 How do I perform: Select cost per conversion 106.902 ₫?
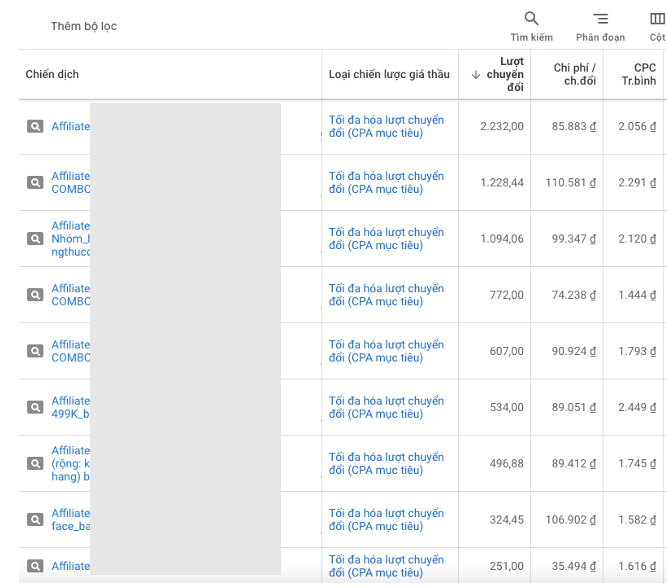pos(571,519)
